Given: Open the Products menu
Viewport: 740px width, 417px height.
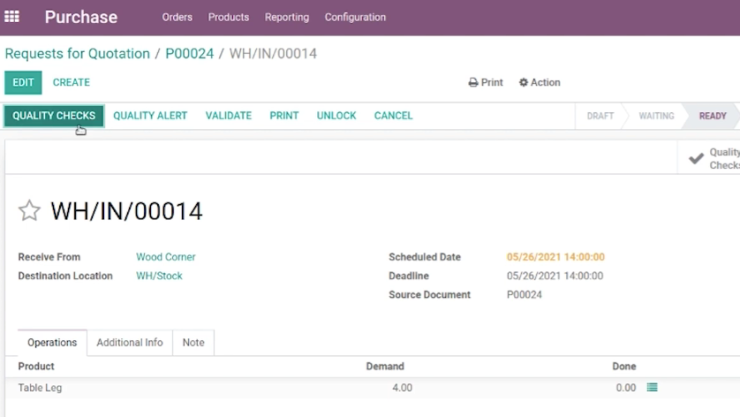Looking at the screenshot, I should pyautogui.click(x=228, y=17).
